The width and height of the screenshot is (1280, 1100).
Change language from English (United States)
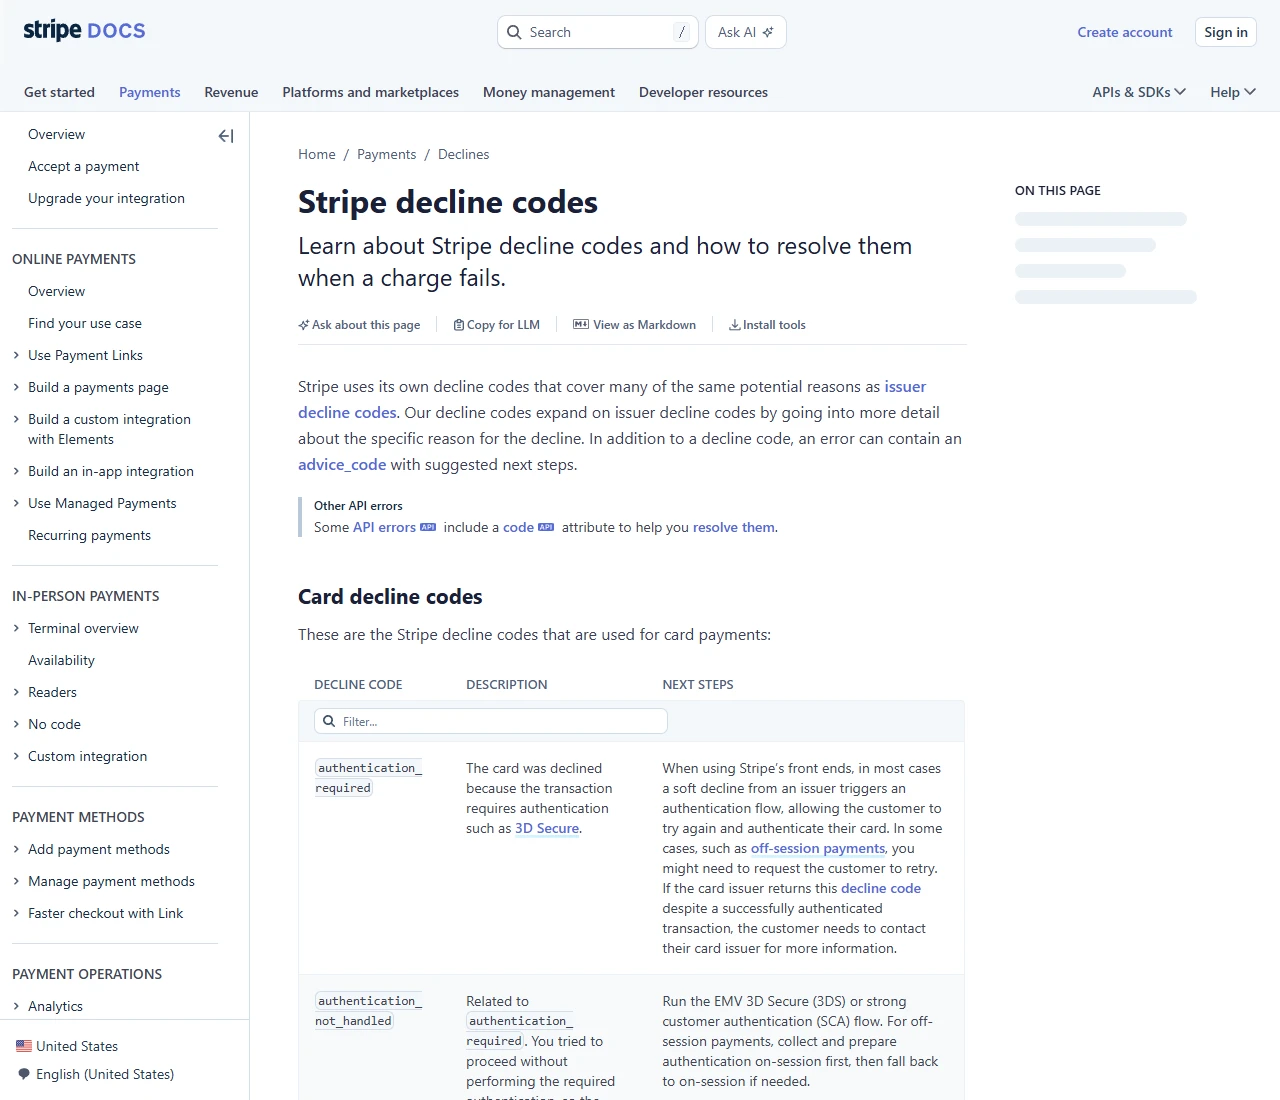[105, 1074]
